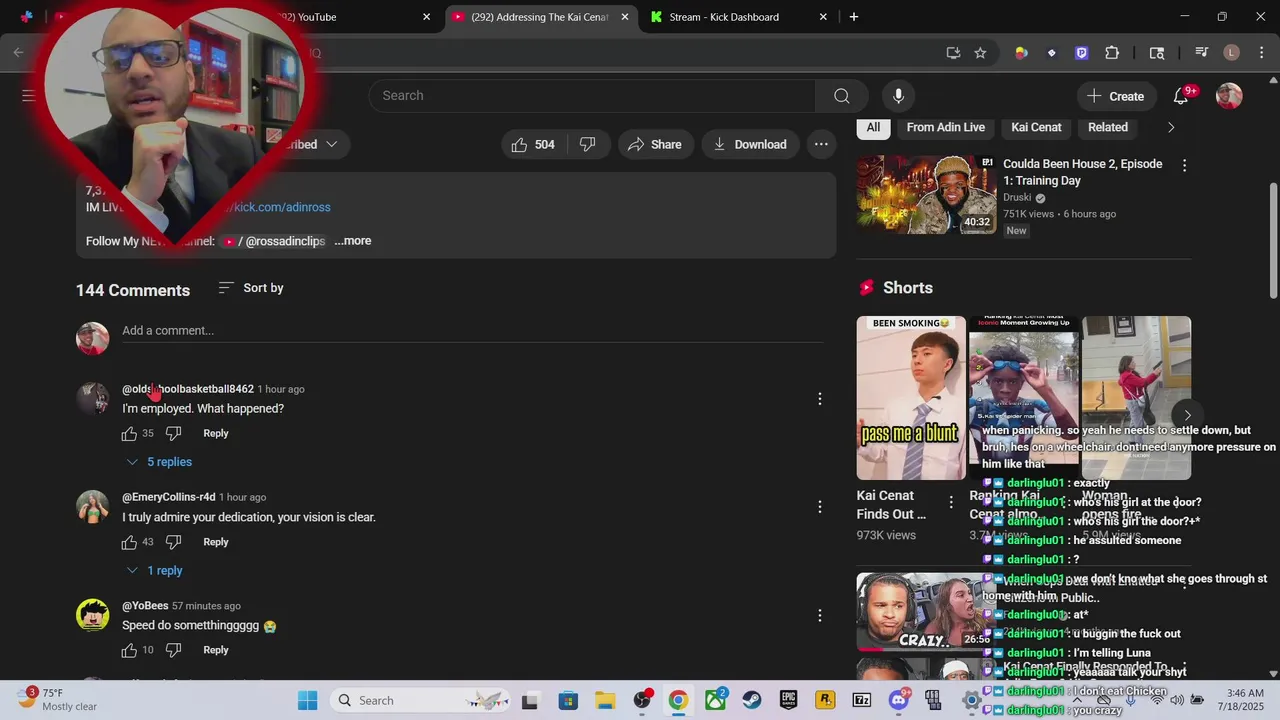
Task: Open the Sort by comments dropdown
Action: [x=251, y=288]
